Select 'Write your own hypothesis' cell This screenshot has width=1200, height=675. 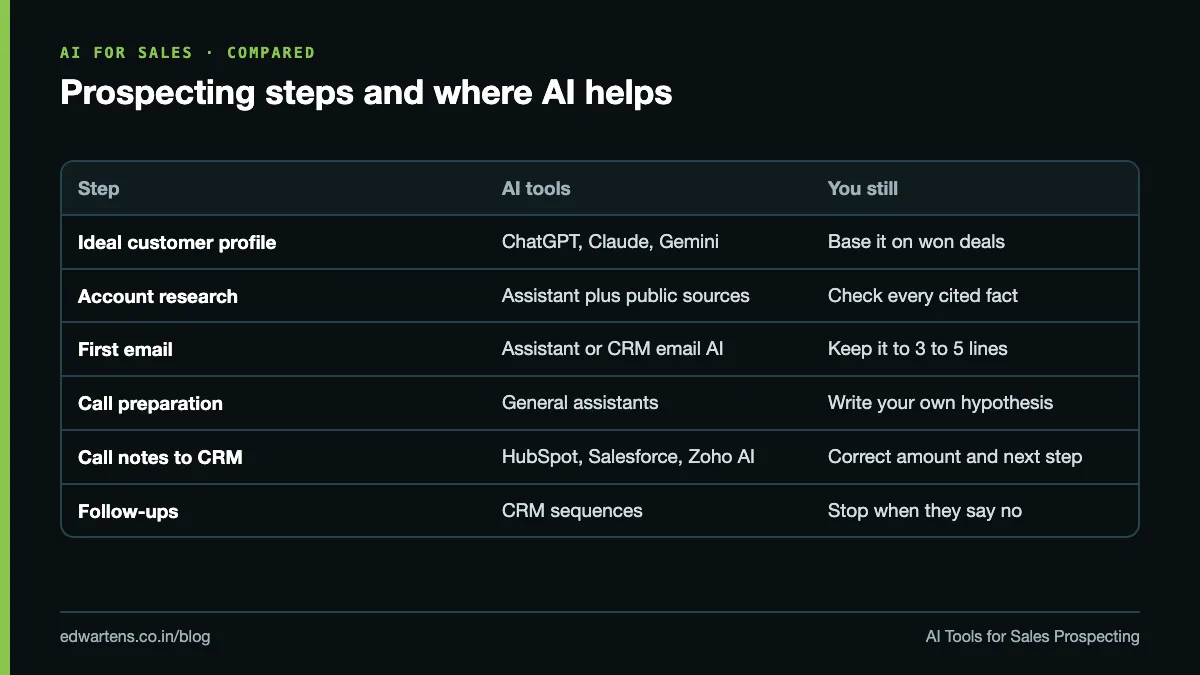[940, 404]
